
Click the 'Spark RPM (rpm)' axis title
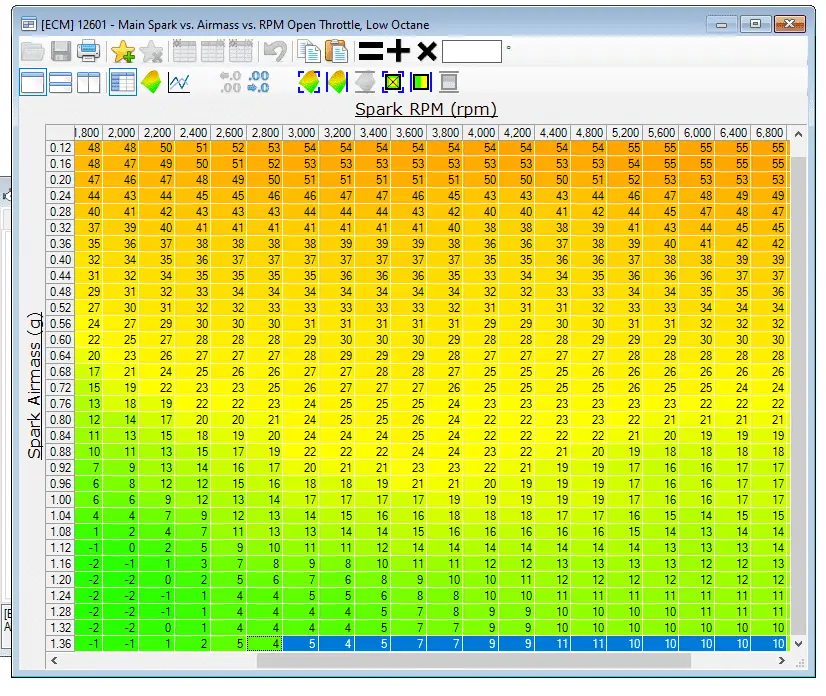click(x=426, y=109)
